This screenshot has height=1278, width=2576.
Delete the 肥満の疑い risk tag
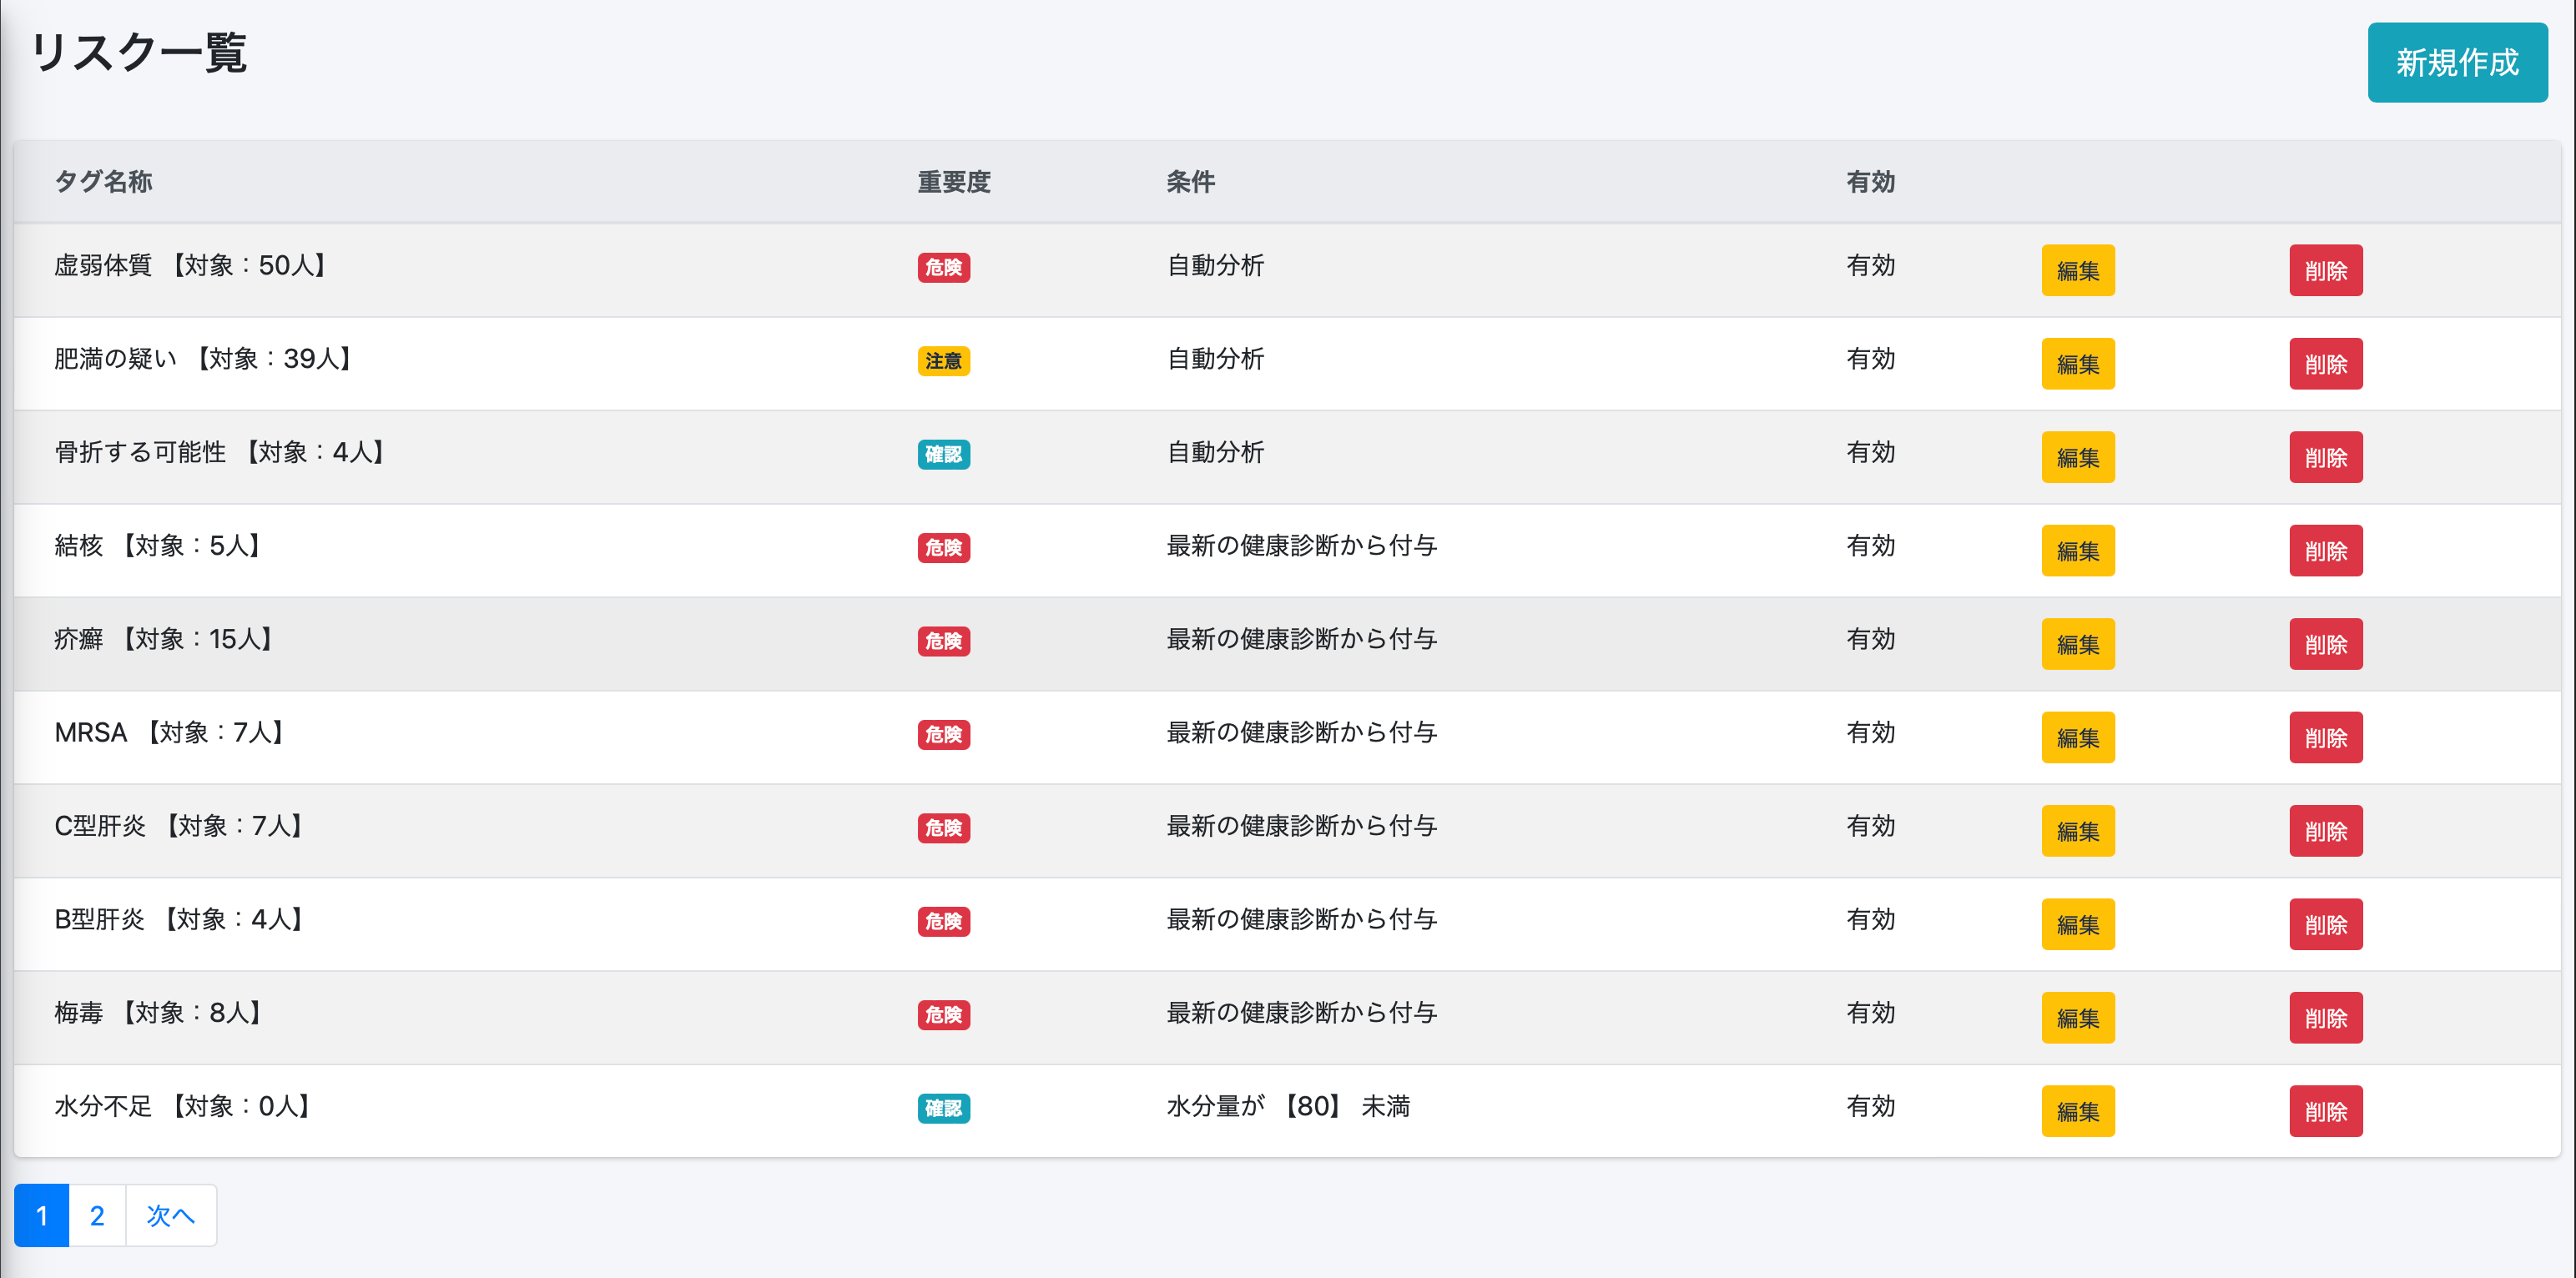[x=2325, y=364]
